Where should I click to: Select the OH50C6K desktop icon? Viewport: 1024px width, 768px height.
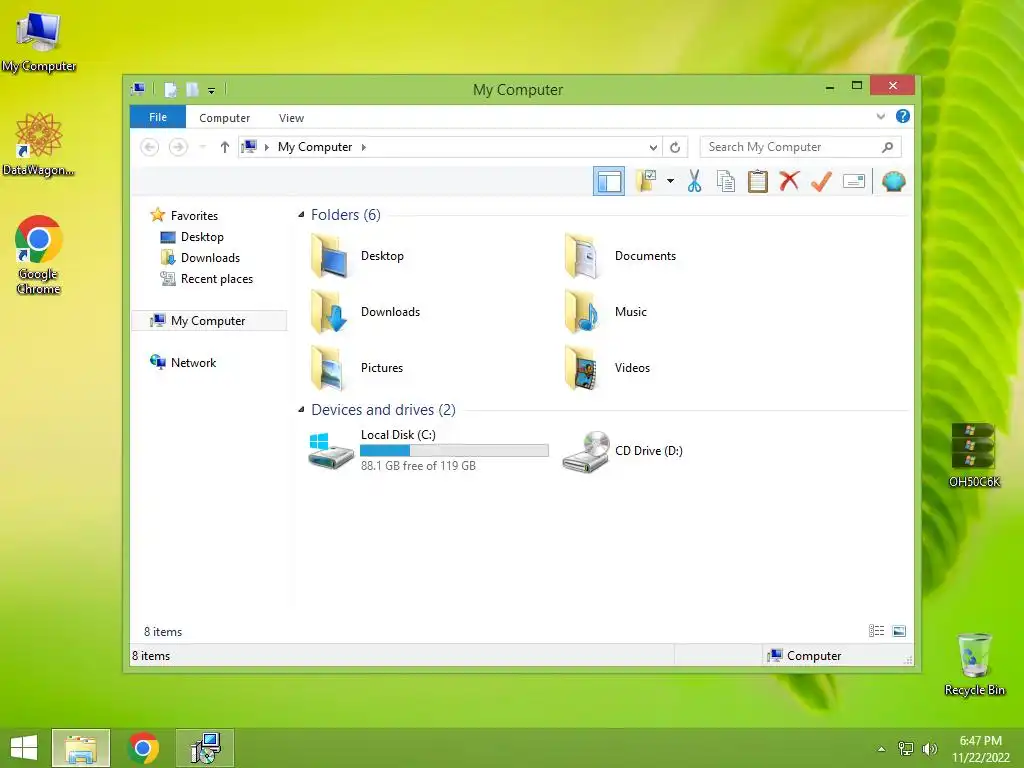(974, 455)
